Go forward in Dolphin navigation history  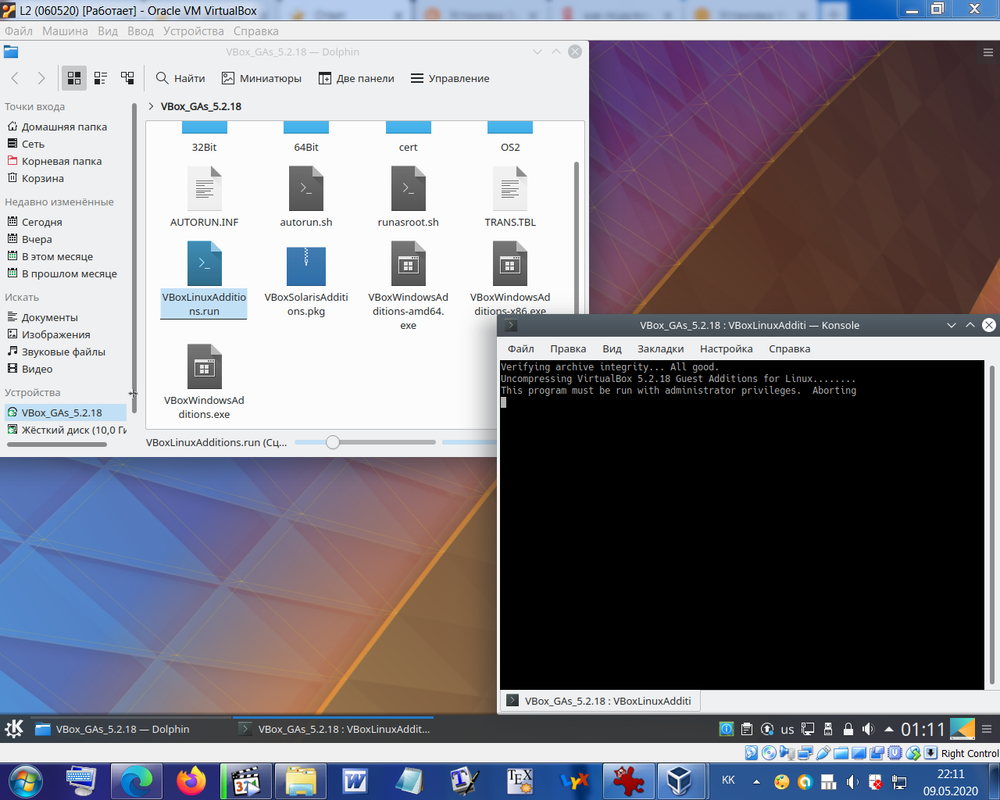[x=41, y=78]
